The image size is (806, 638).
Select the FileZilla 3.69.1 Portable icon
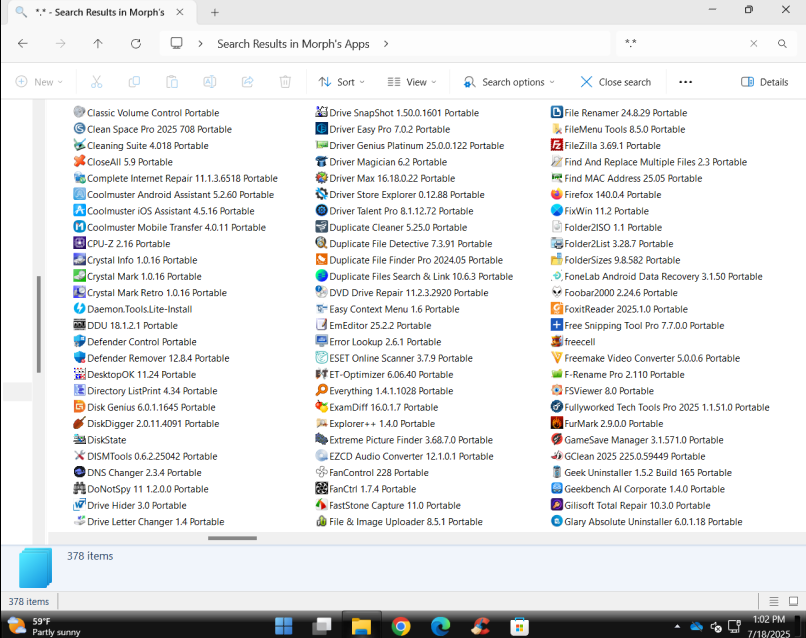tap(556, 145)
